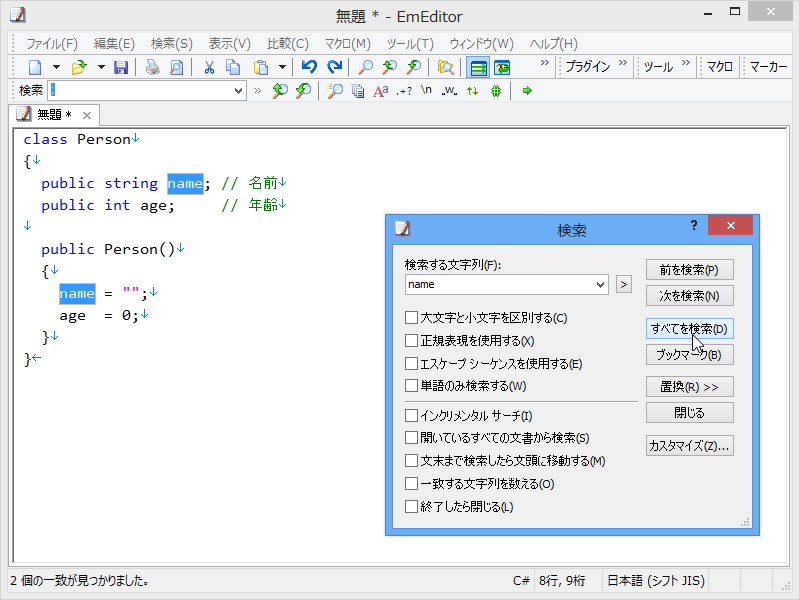Click 前を検索(P) button
The image size is (800, 600).
pos(689,269)
